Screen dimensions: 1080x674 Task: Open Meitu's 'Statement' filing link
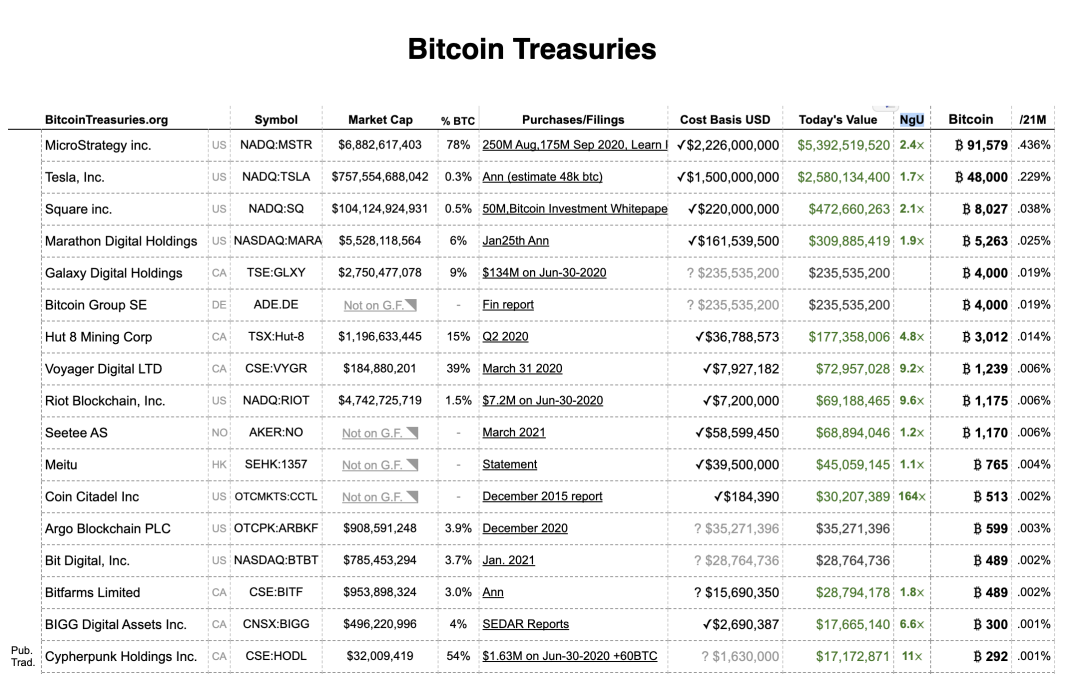509,464
